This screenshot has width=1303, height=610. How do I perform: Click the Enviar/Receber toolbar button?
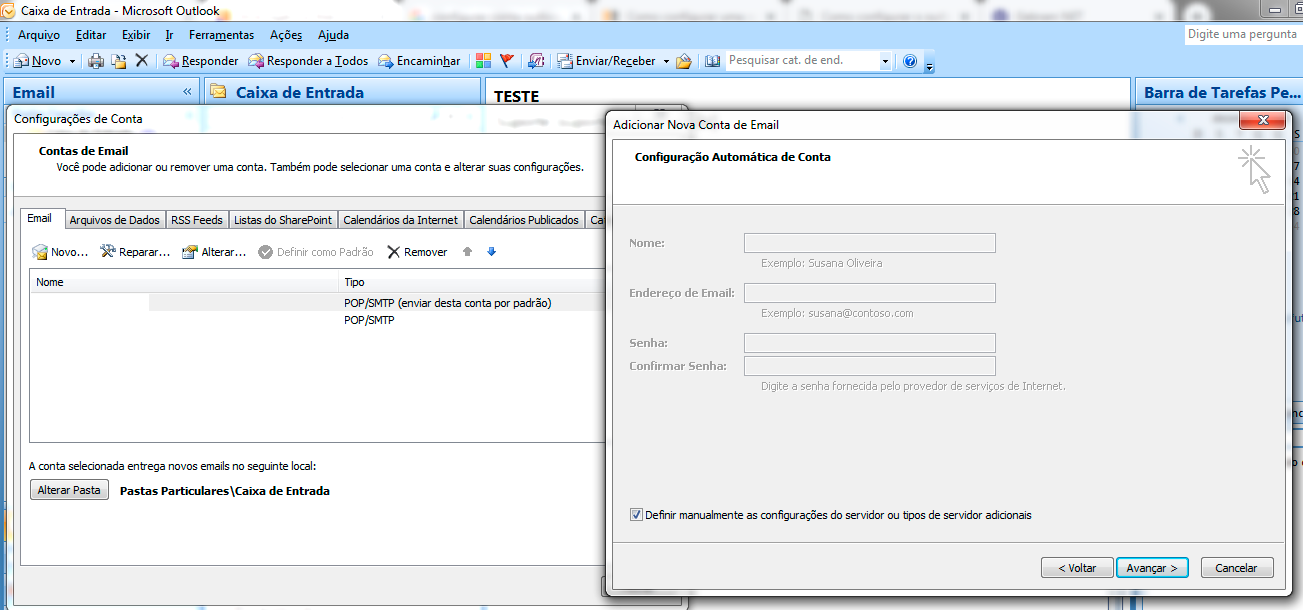606,61
